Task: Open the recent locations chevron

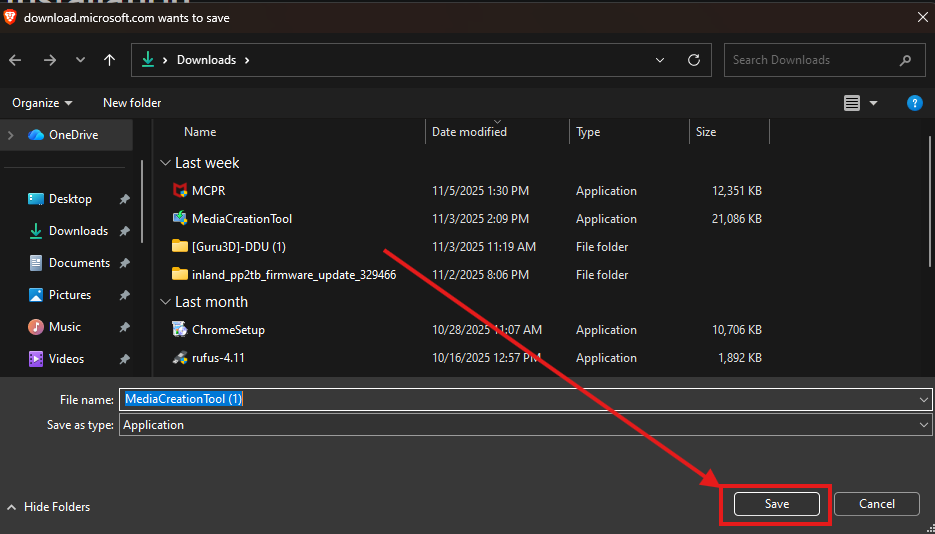Action: (x=81, y=60)
